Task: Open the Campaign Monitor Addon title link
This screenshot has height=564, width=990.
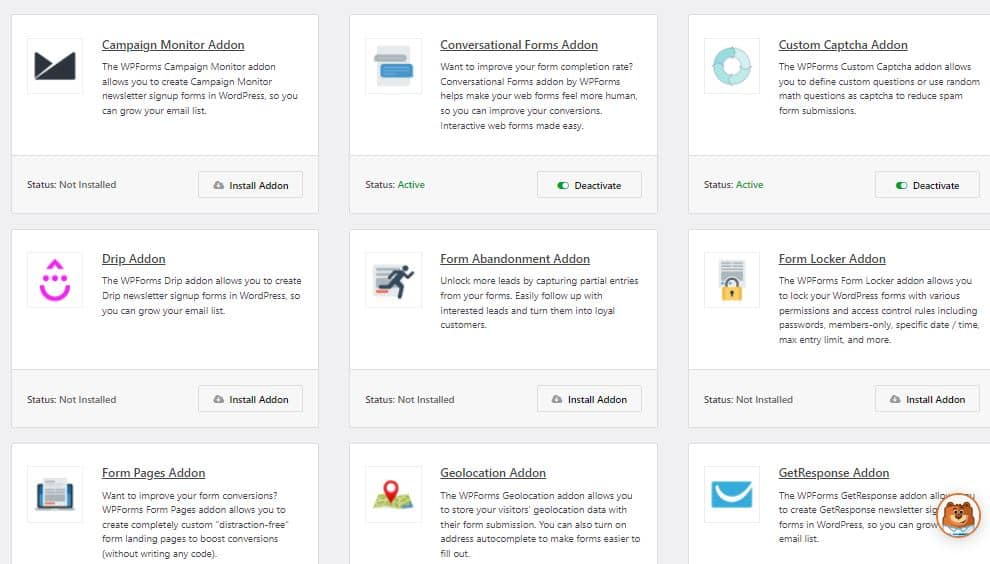Action: 173,45
